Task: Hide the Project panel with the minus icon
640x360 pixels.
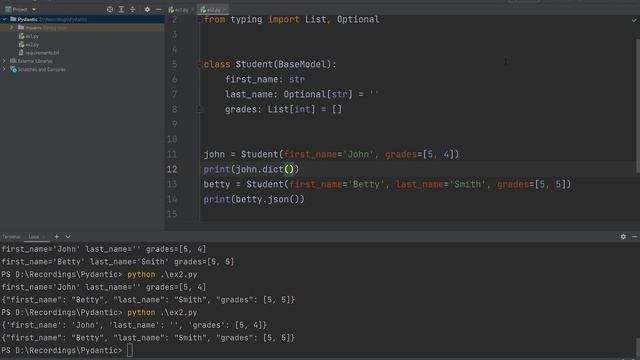Action: coord(158,9)
